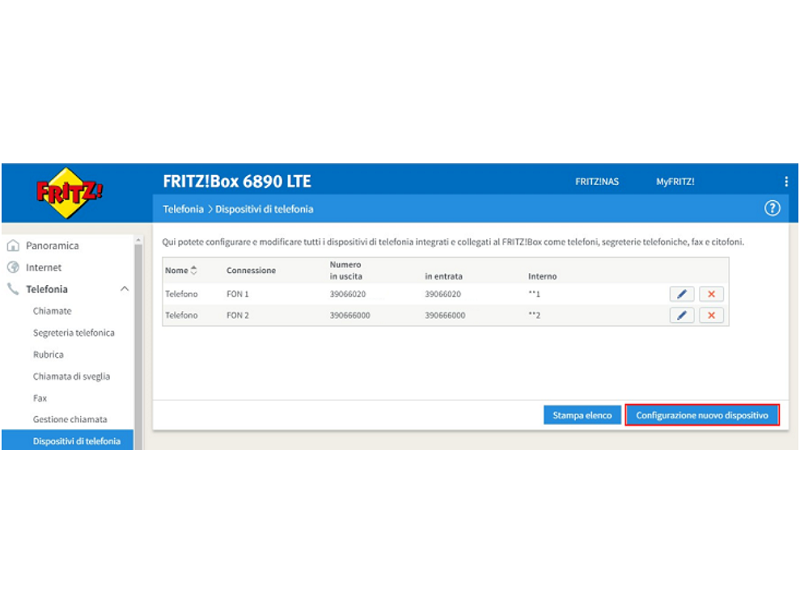The image size is (800, 600).
Task: Open Rubrica page
Action: (48, 355)
